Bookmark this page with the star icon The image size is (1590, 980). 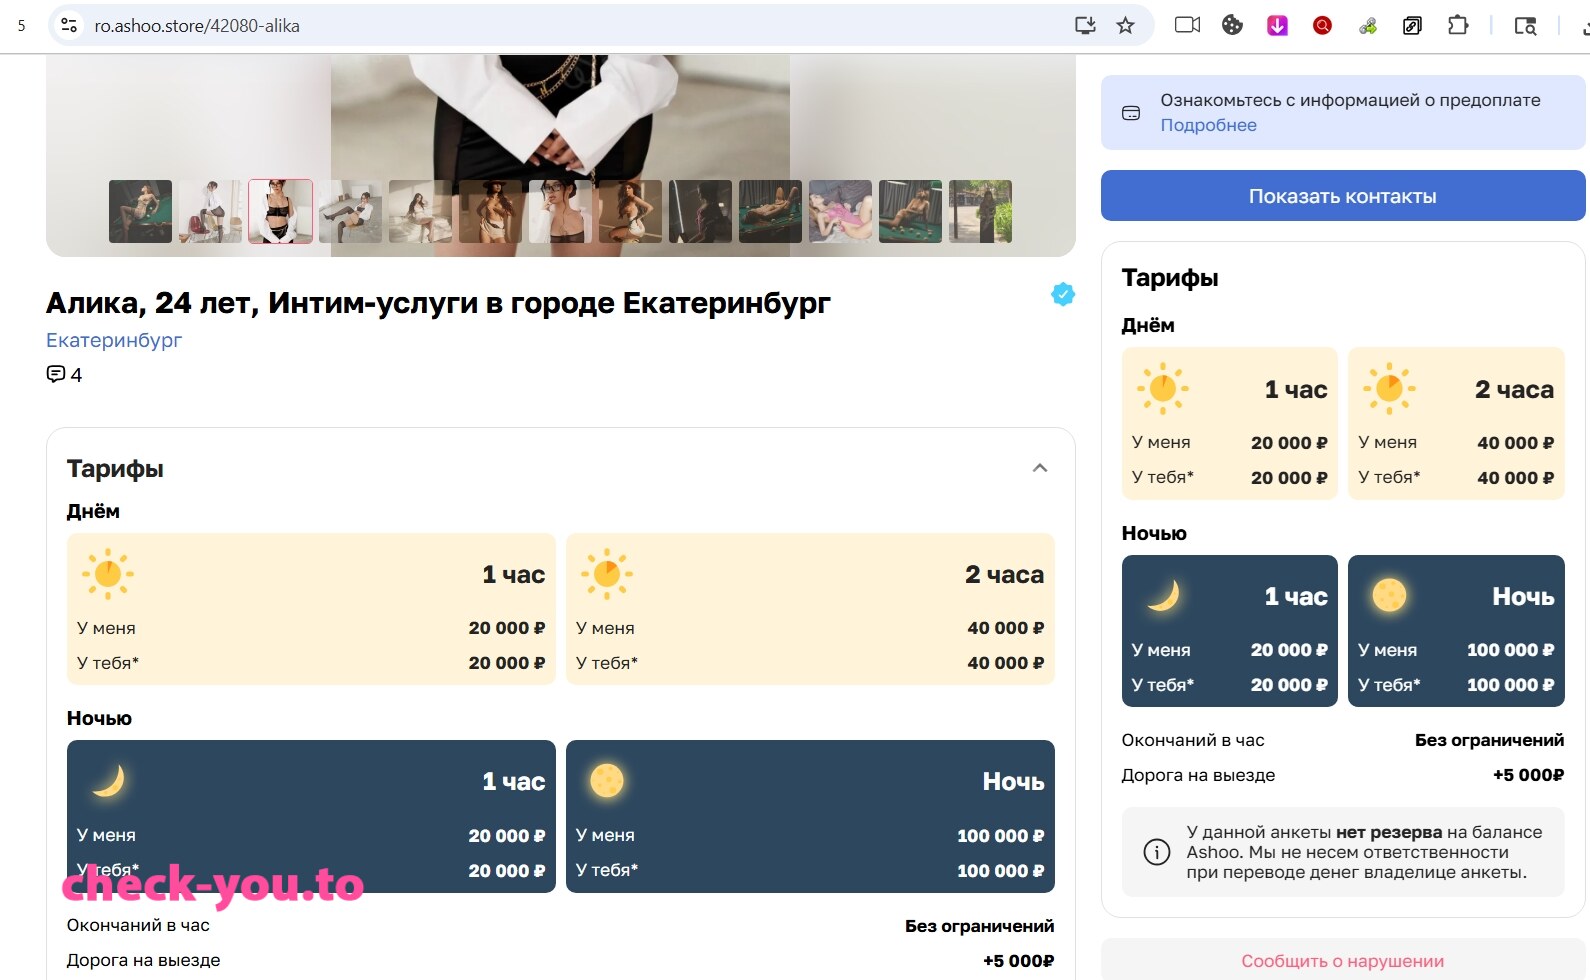click(x=1125, y=25)
